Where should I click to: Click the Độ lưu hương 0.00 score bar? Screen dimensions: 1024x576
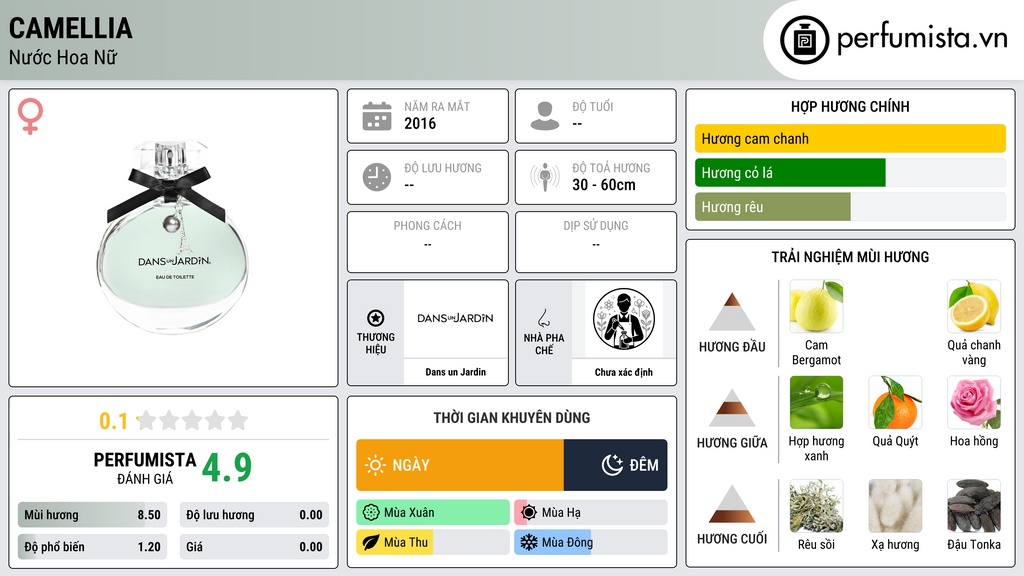tap(254, 515)
